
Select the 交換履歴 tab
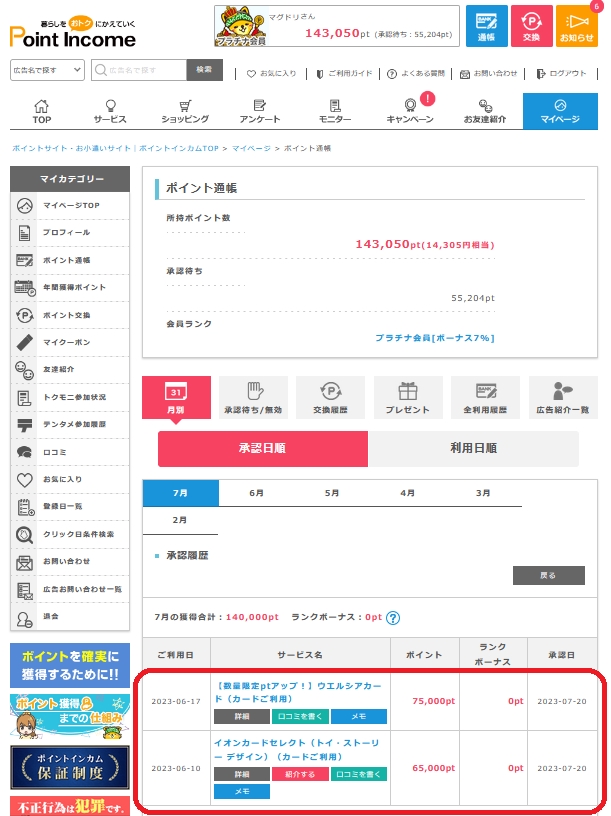pyautogui.click(x=330, y=398)
